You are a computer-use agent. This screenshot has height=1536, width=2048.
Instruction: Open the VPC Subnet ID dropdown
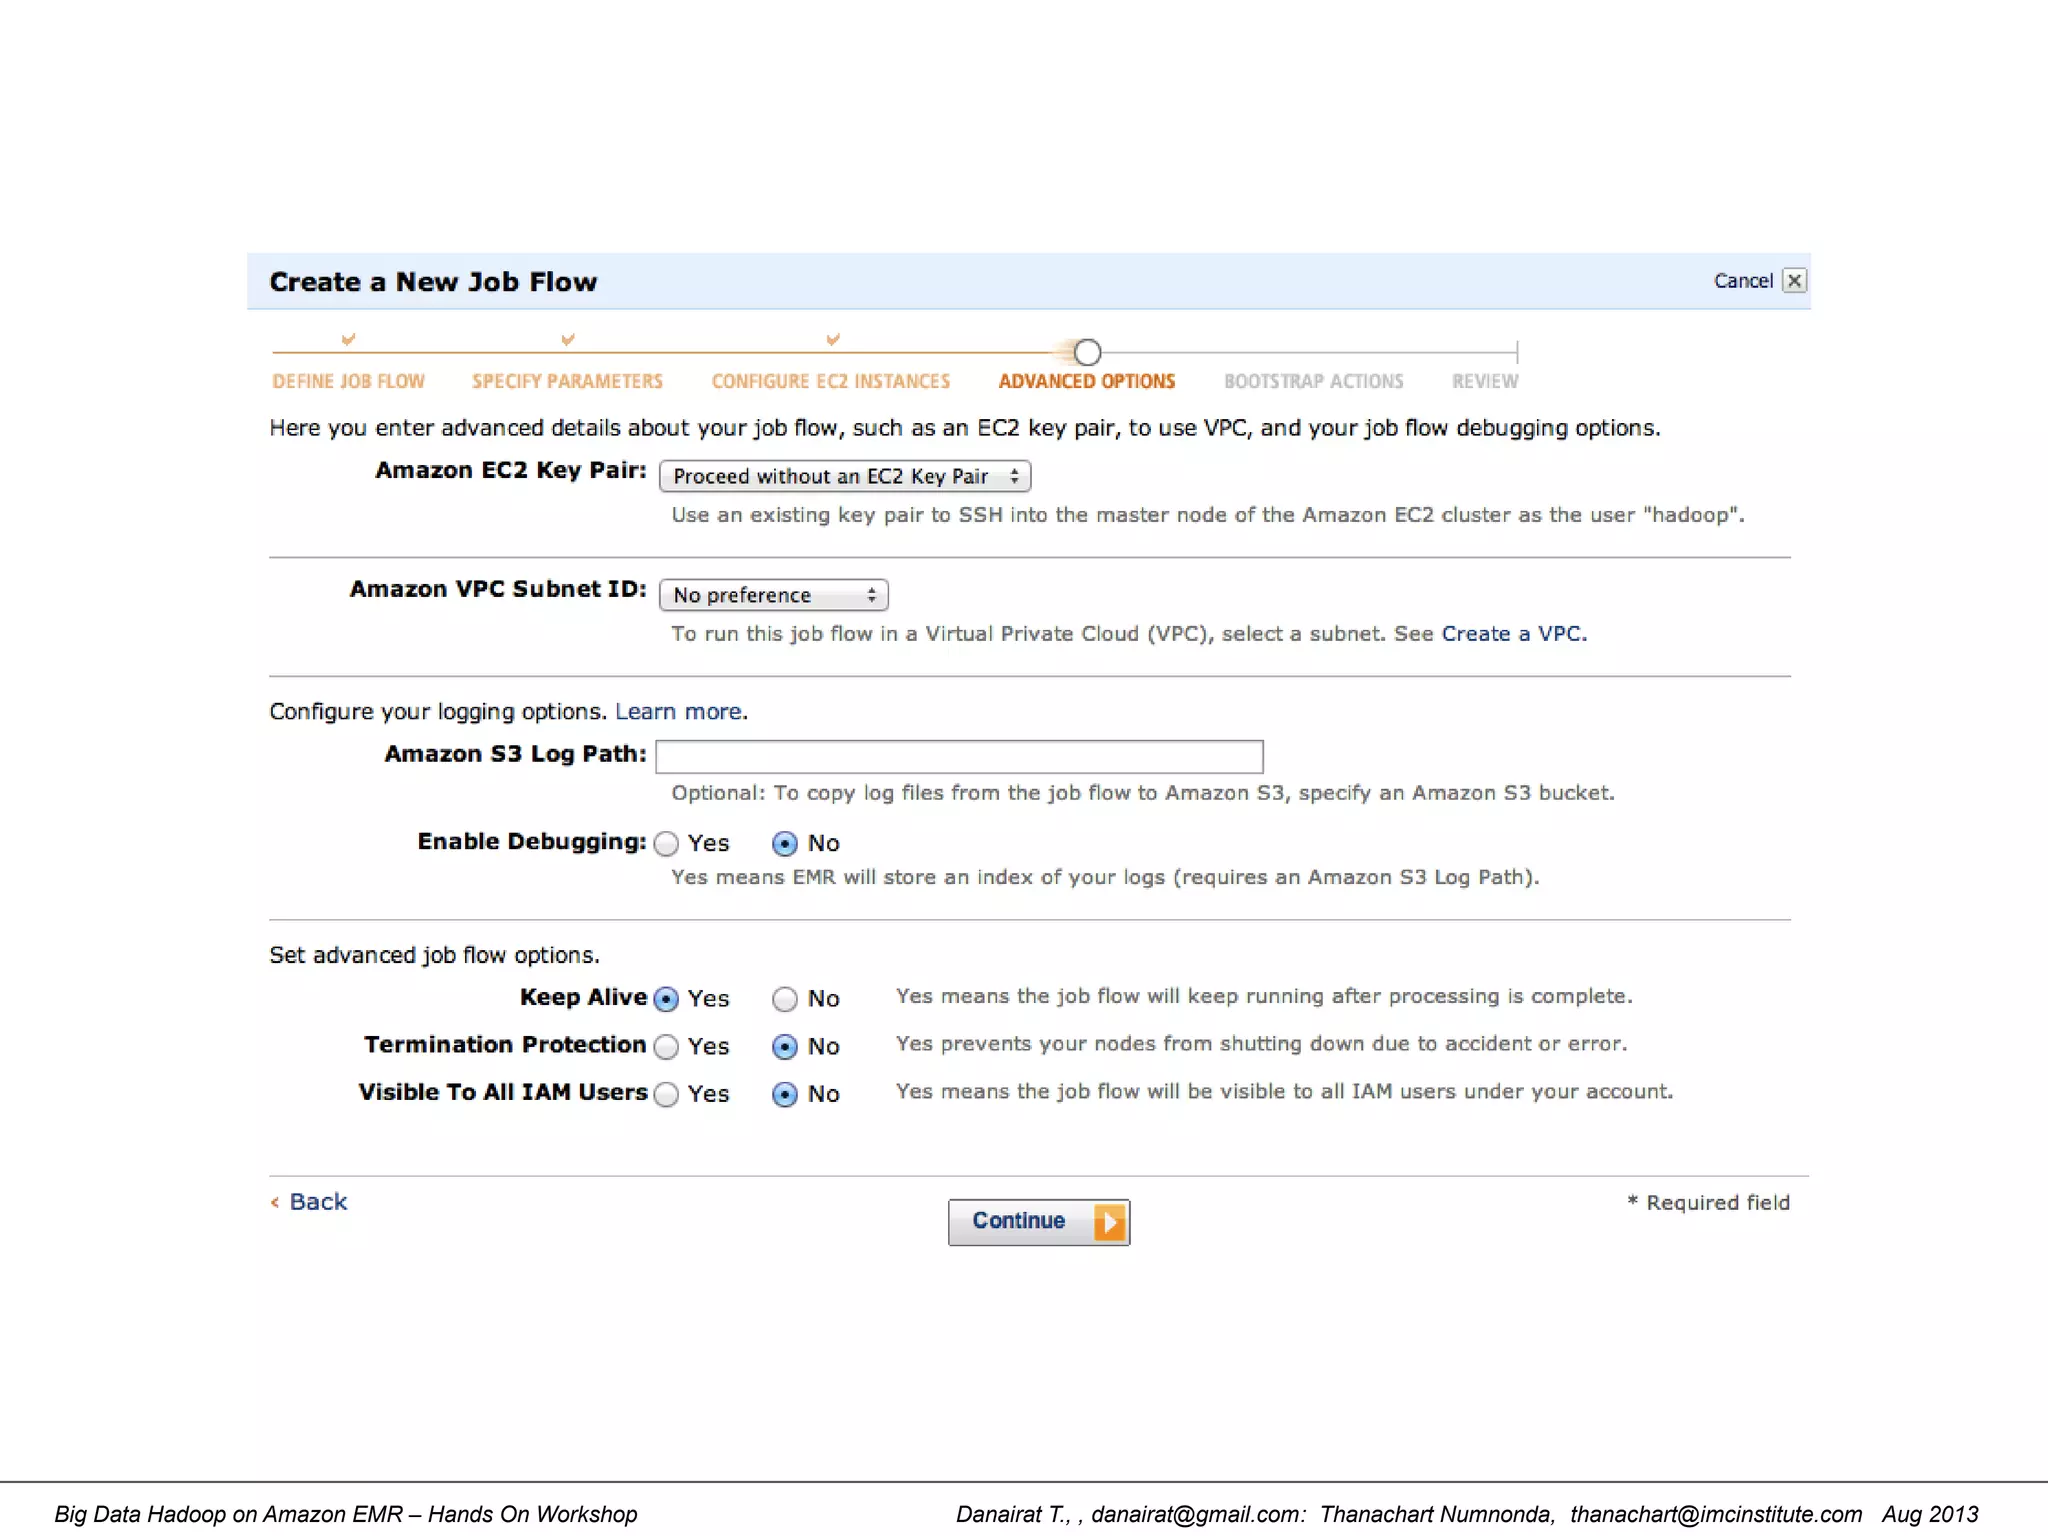pos(773,596)
